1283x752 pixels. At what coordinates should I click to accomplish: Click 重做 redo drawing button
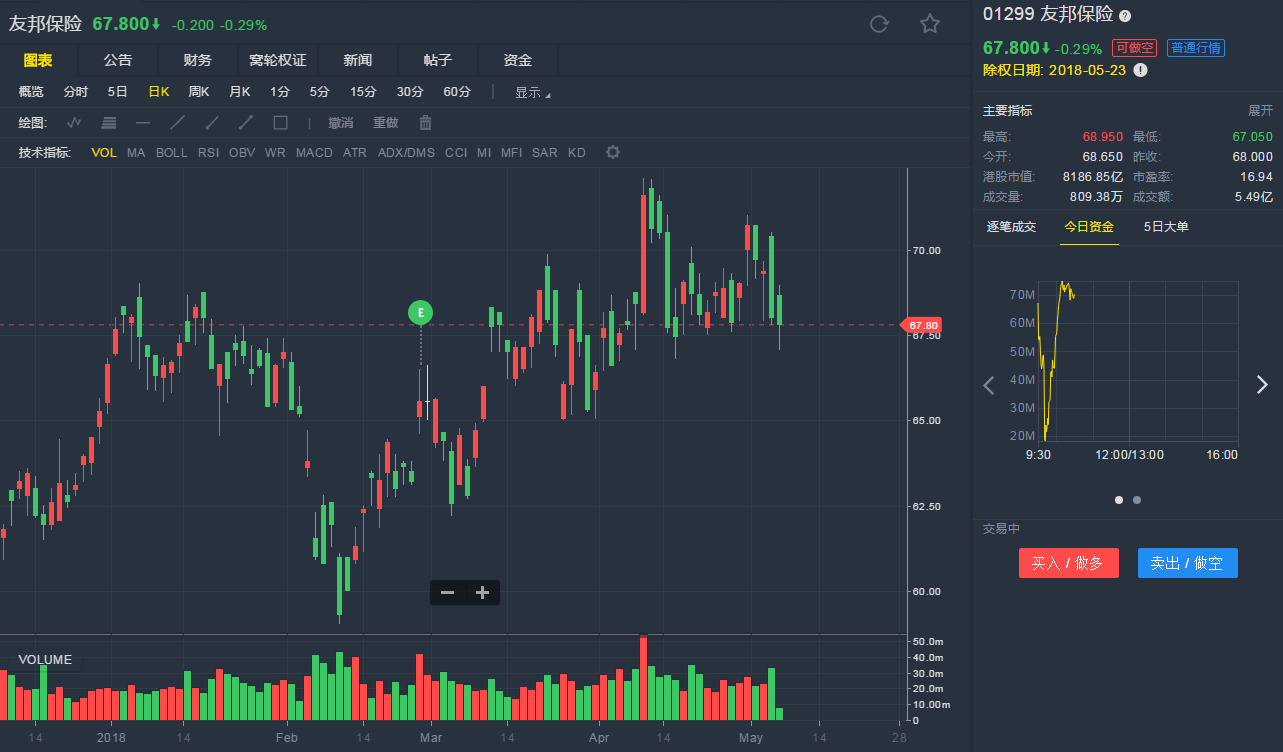385,123
